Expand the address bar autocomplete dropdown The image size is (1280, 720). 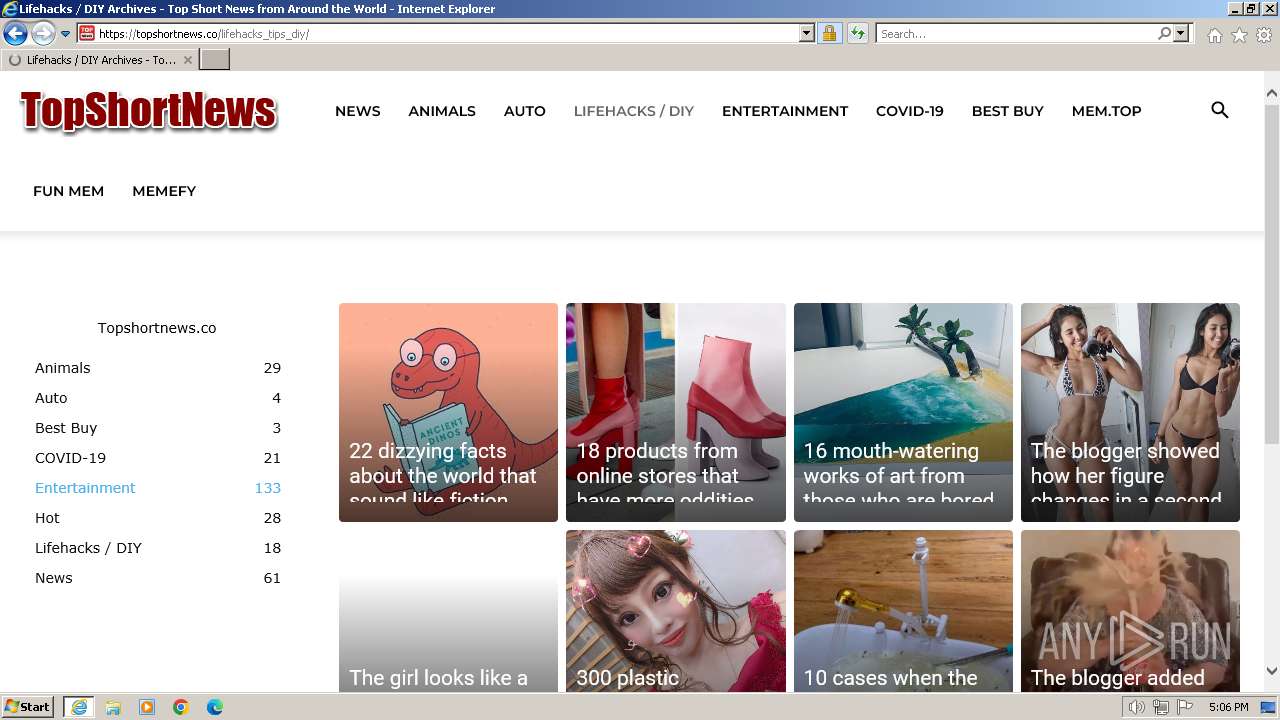[x=807, y=33]
